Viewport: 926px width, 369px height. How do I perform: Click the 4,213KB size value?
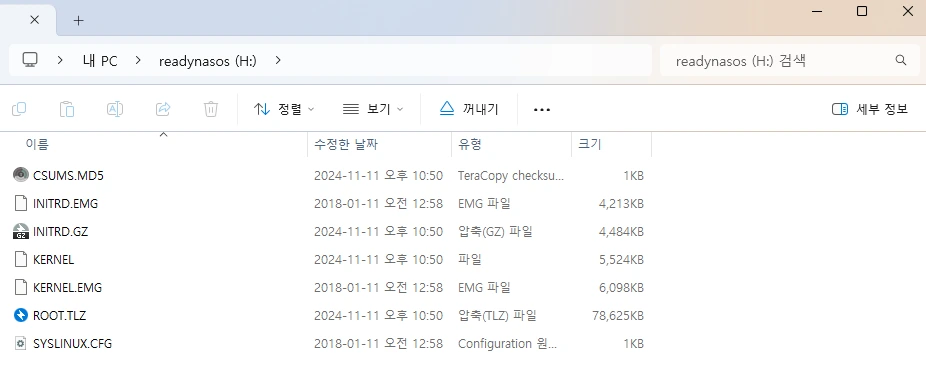pyautogui.click(x=621, y=204)
